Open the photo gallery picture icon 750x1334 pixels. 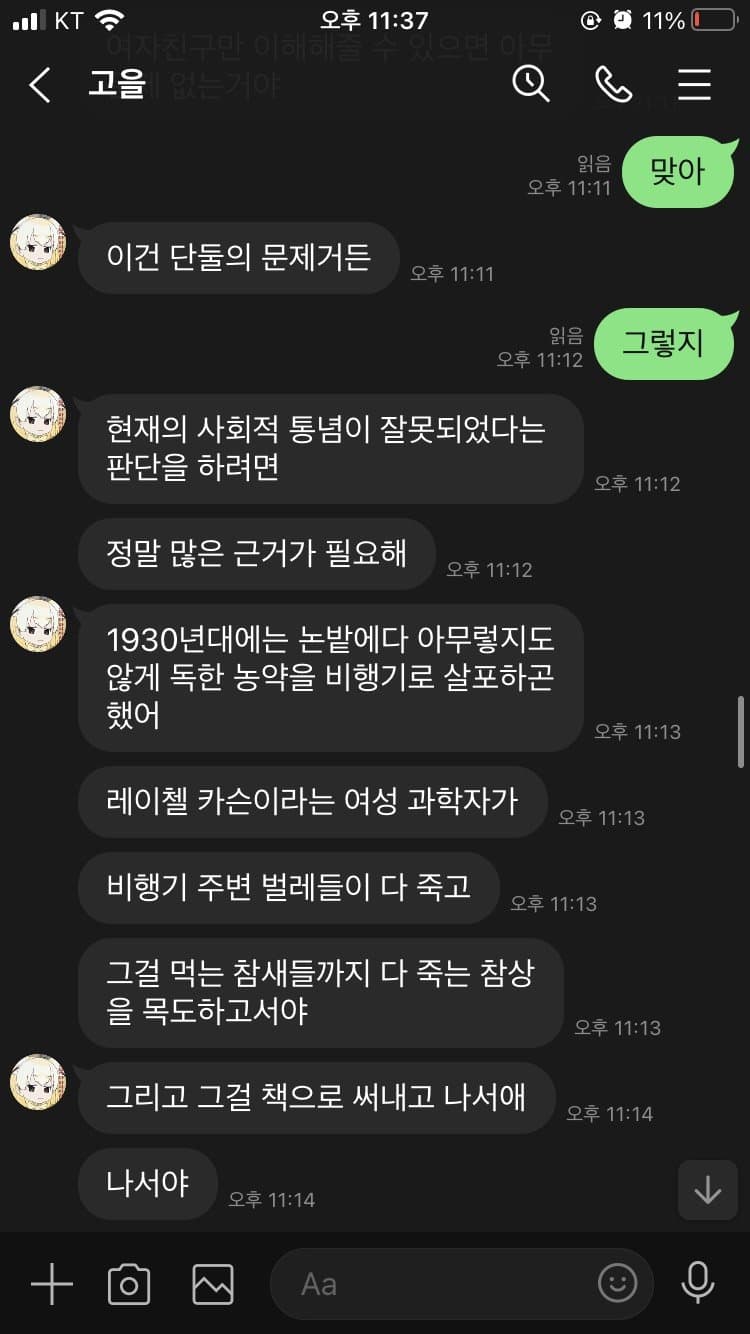[x=213, y=1284]
